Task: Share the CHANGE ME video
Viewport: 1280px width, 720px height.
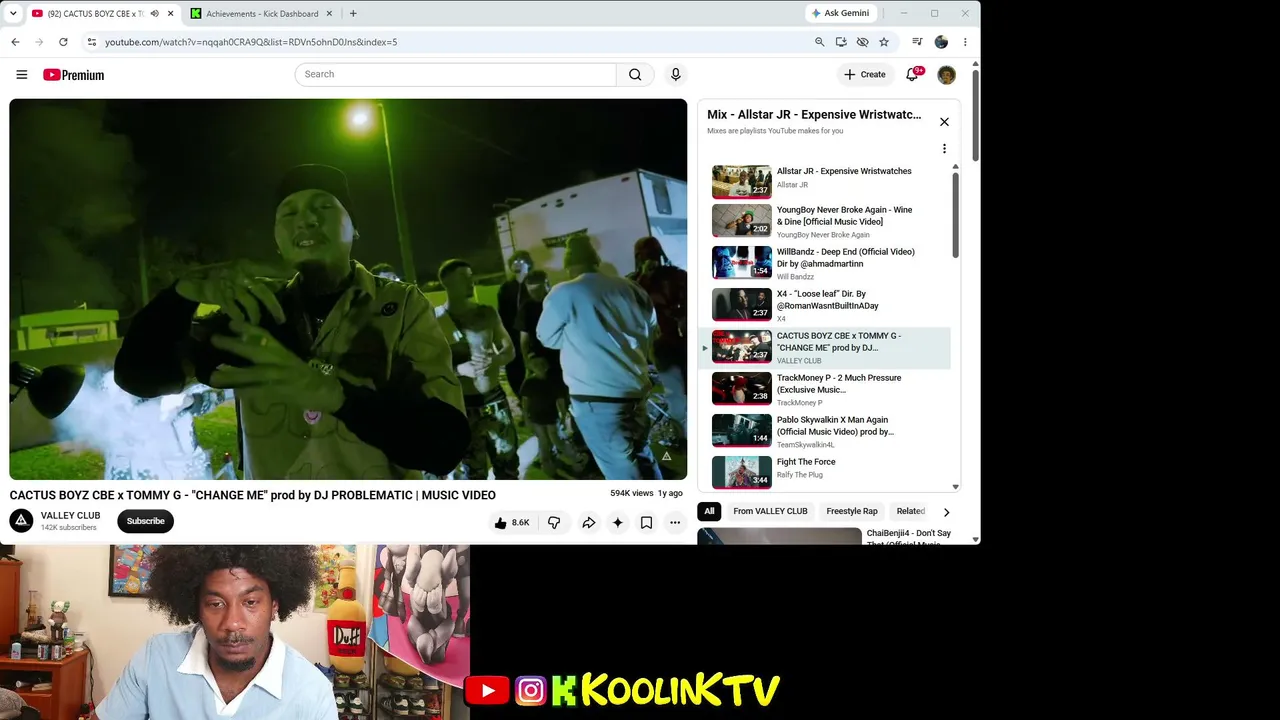Action: 589,523
